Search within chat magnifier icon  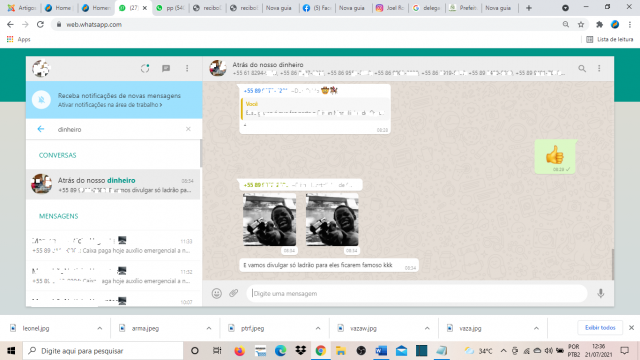pos(582,69)
